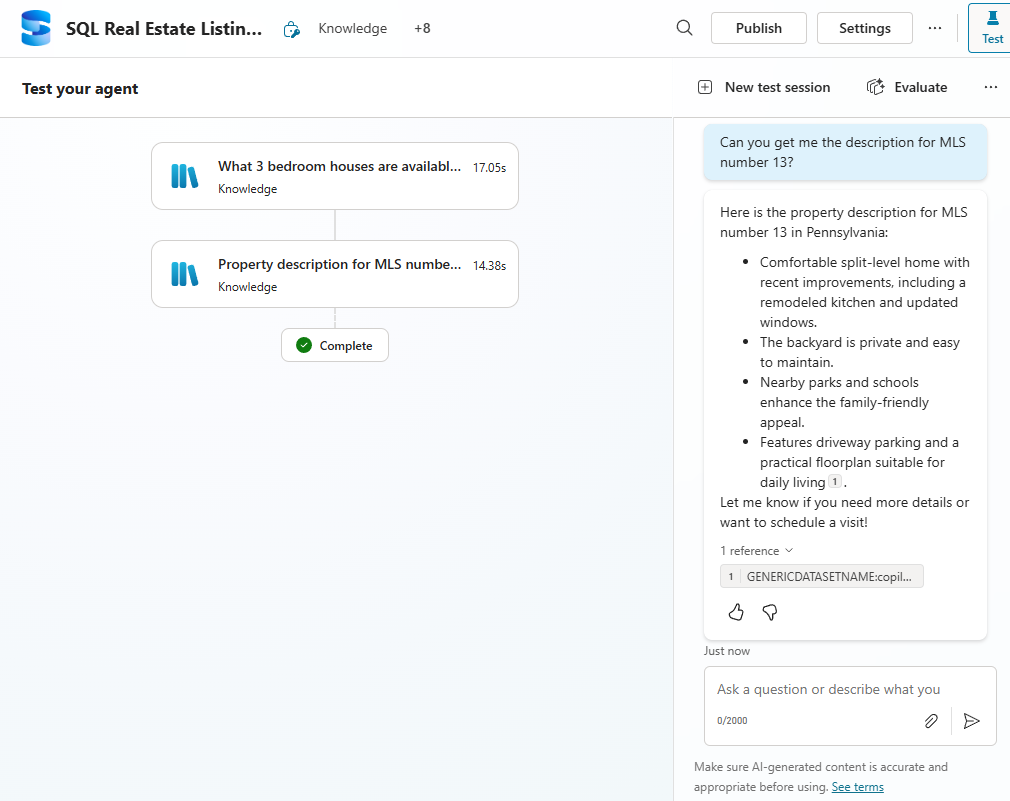Click the paperclip attach file icon

pyautogui.click(x=931, y=720)
